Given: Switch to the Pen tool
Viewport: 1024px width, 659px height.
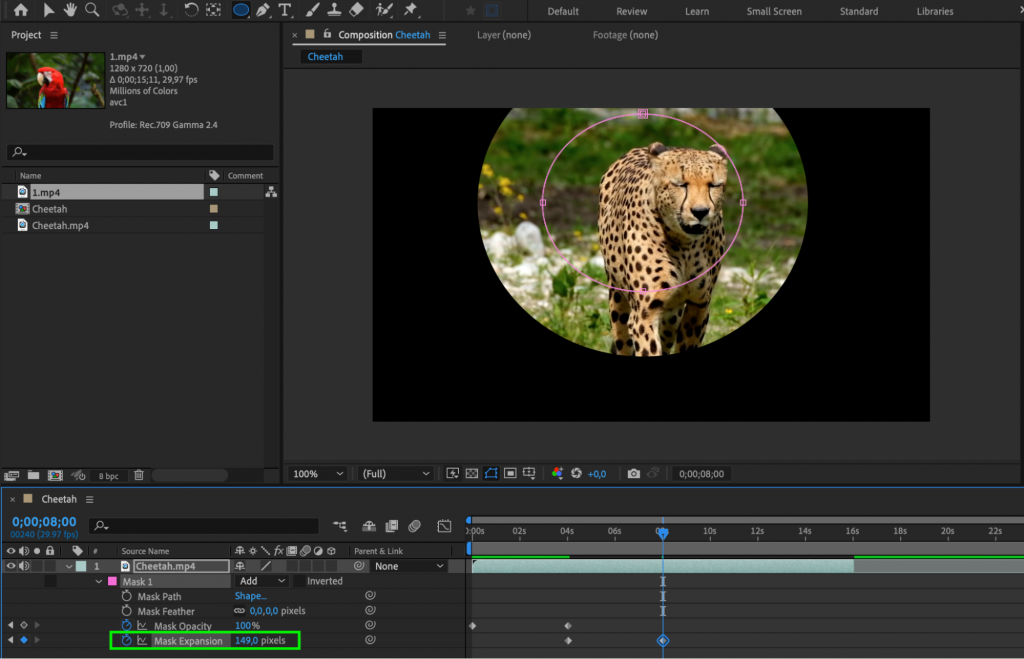Looking at the screenshot, I should (262, 11).
